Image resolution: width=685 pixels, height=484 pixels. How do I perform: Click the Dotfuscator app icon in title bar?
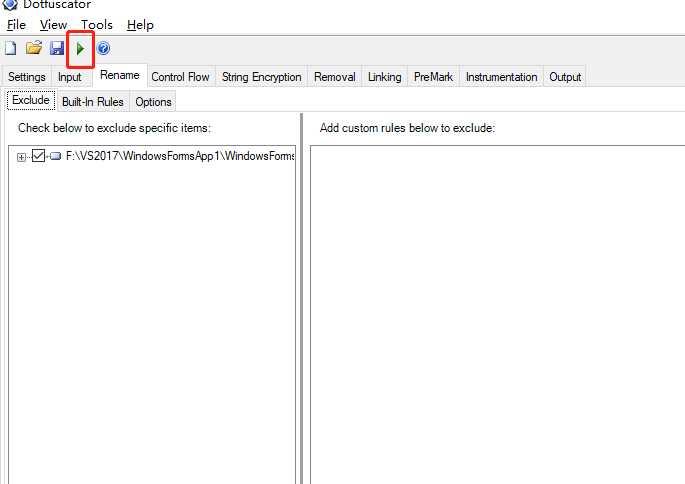click(10, 4)
